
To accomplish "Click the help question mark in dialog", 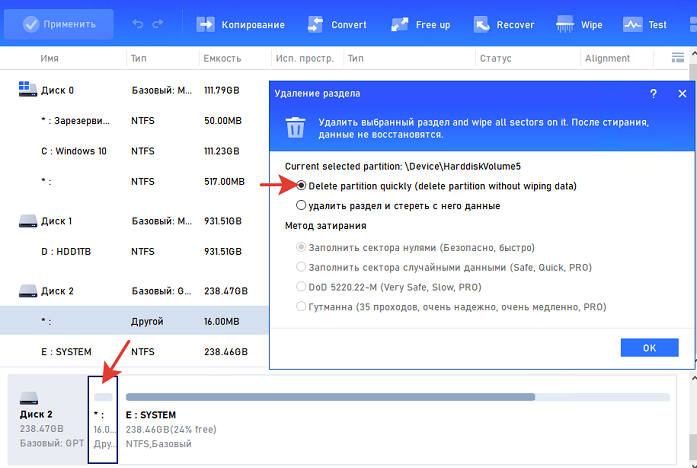I will coord(653,94).
